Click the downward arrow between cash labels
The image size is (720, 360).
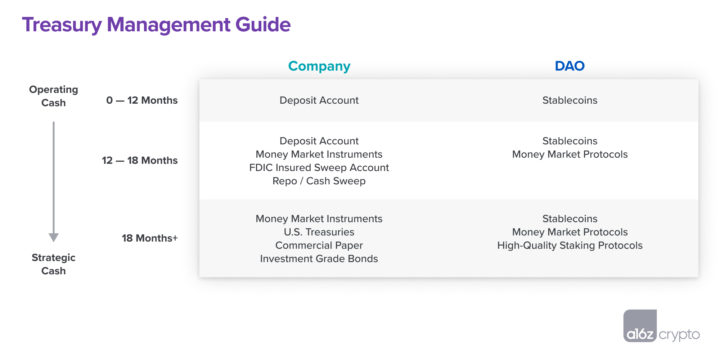54,181
